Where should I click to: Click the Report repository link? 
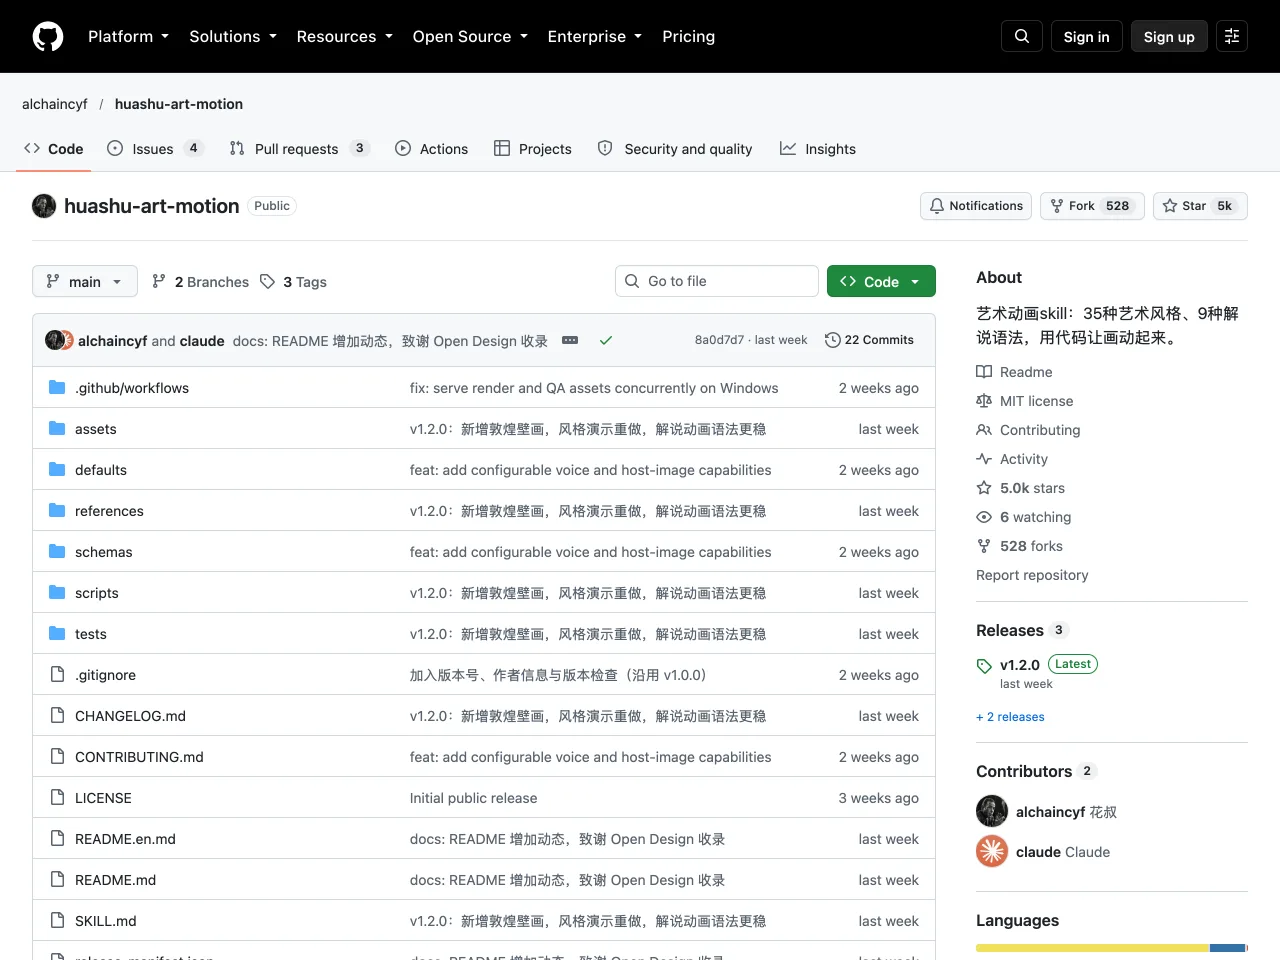[1032, 575]
